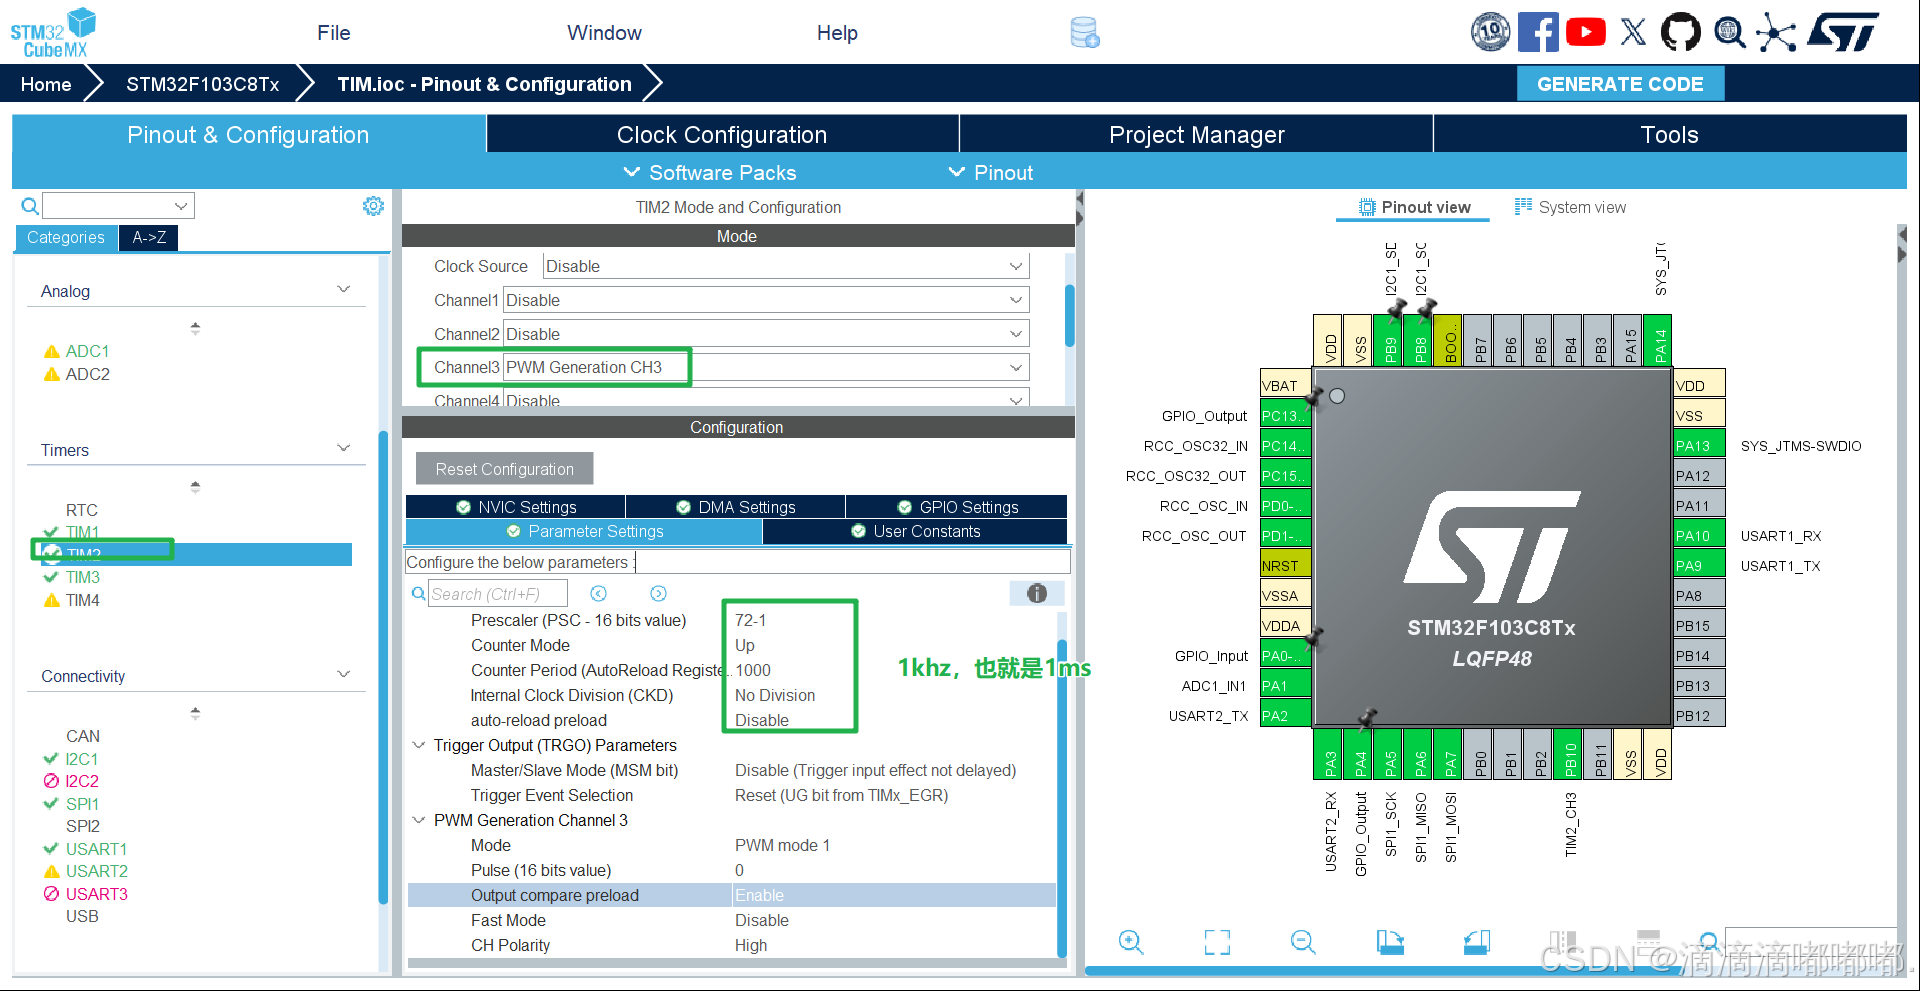Click the PC13 GPIO_Output pin
The width and height of the screenshot is (1920, 991).
pyautogui.click(x=1285, y=416)
